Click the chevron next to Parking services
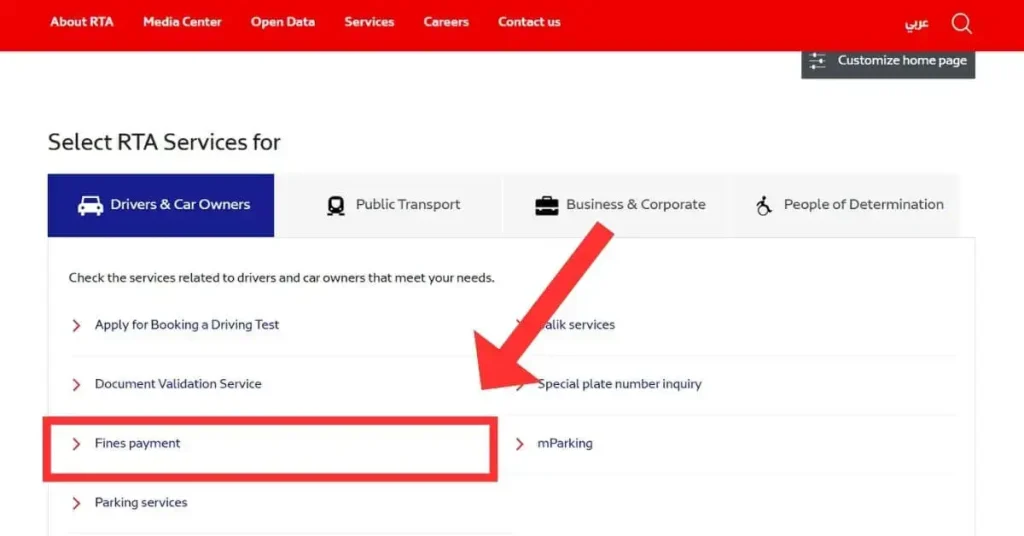 click(x=76, y=503)
